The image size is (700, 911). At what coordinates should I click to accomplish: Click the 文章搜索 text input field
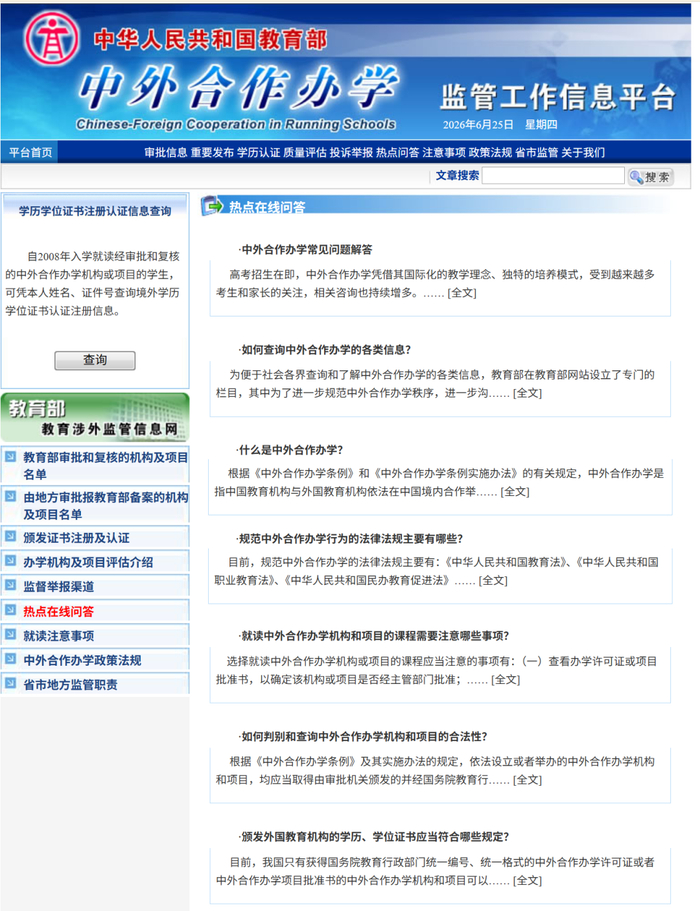(553, 175)
